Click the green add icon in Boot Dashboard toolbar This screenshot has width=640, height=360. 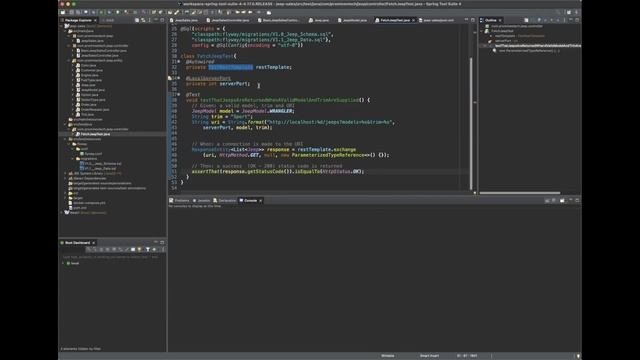pos(154,249)
